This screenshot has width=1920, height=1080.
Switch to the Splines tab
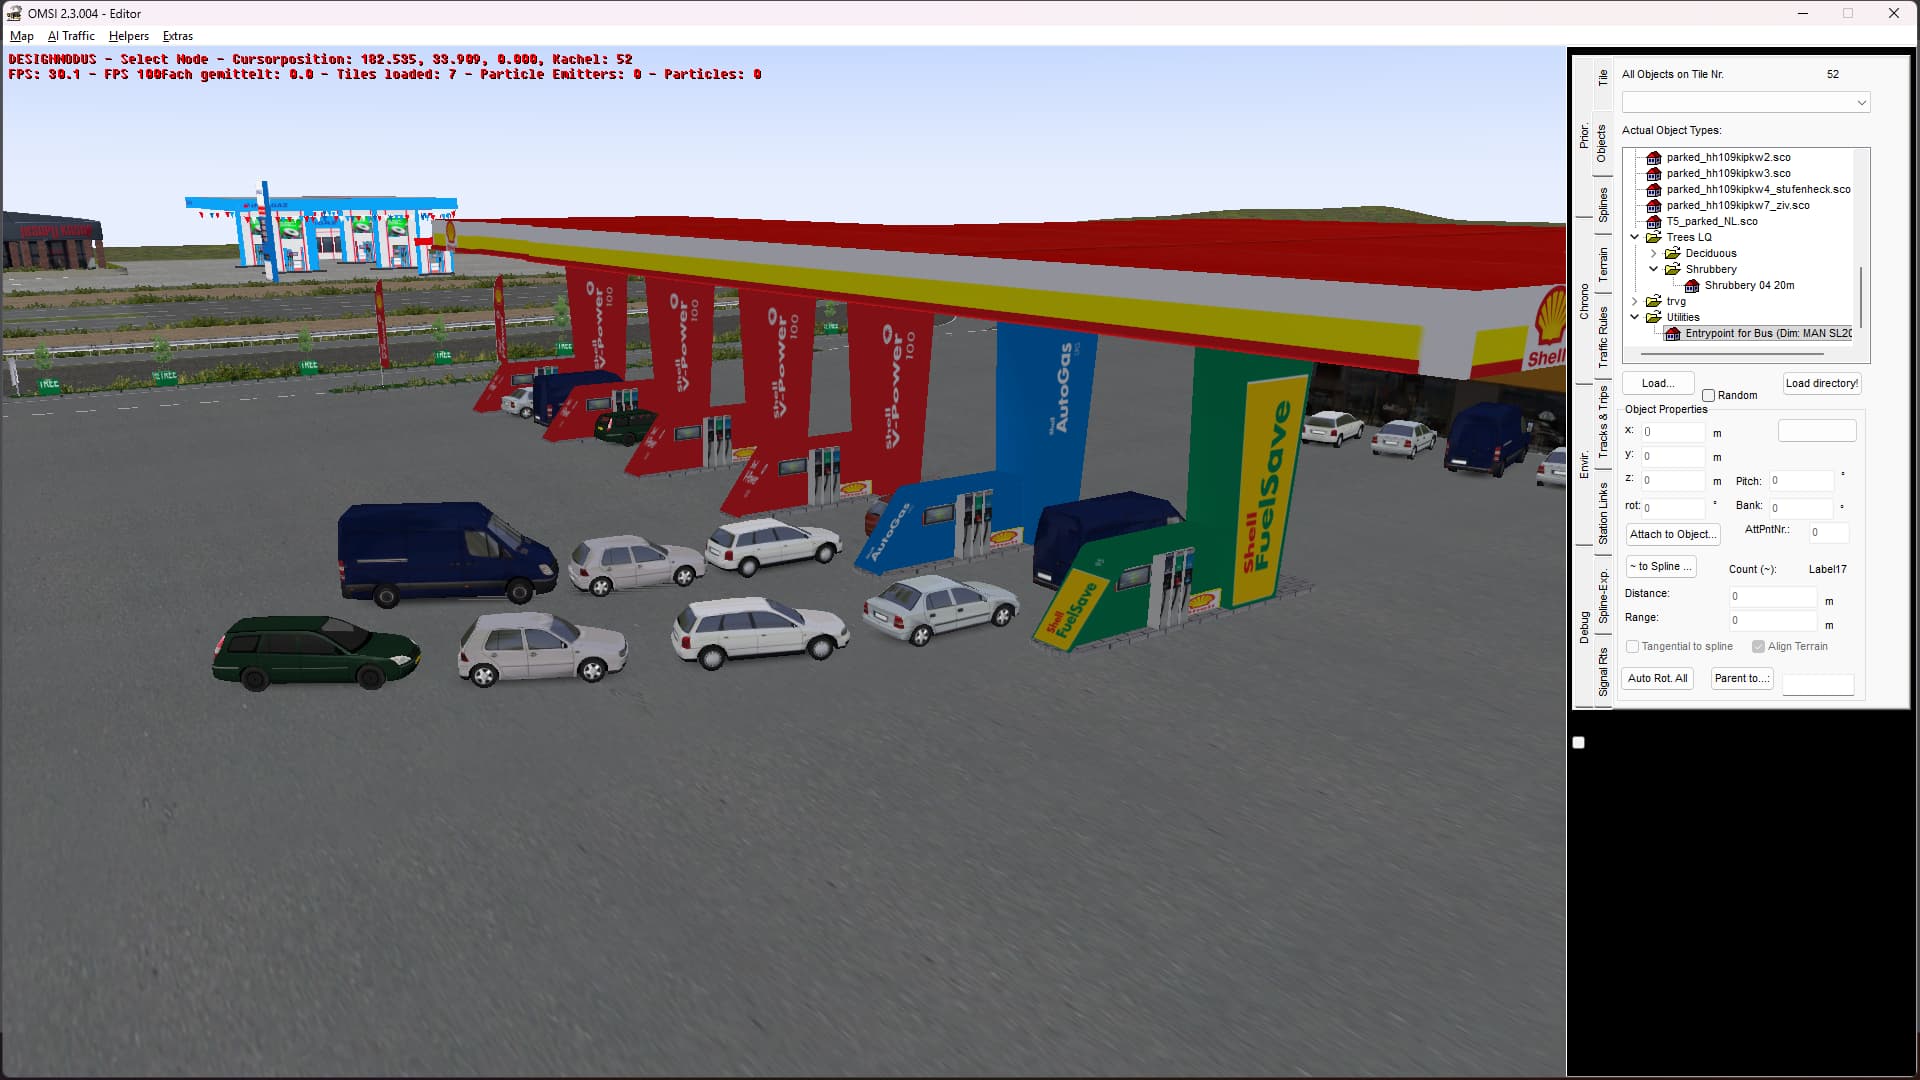pos(1603,204)
